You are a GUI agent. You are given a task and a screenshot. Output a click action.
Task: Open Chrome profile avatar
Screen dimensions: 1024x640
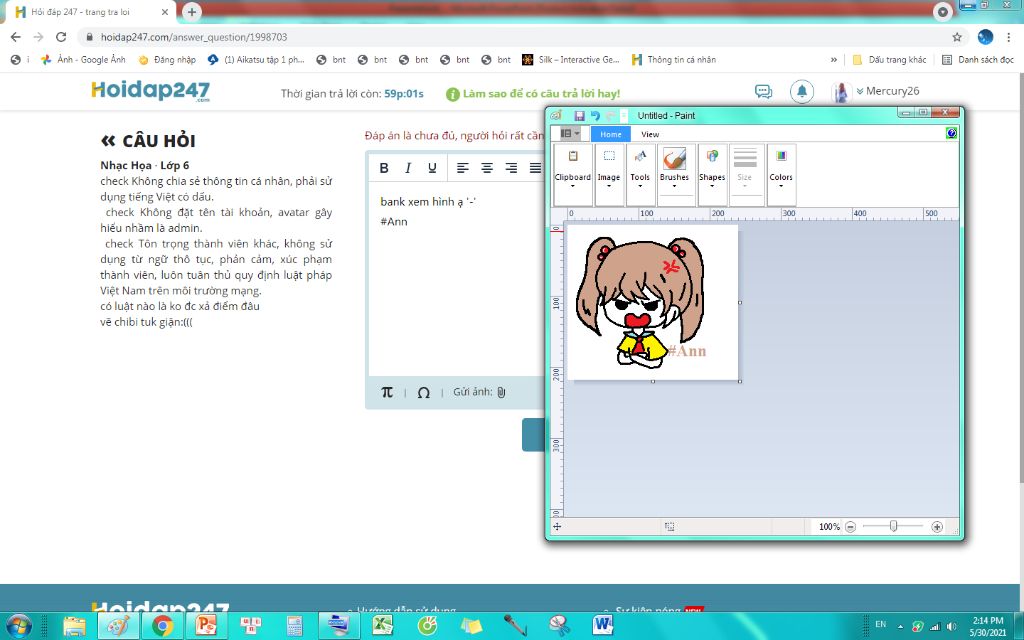tap(985, 37)
